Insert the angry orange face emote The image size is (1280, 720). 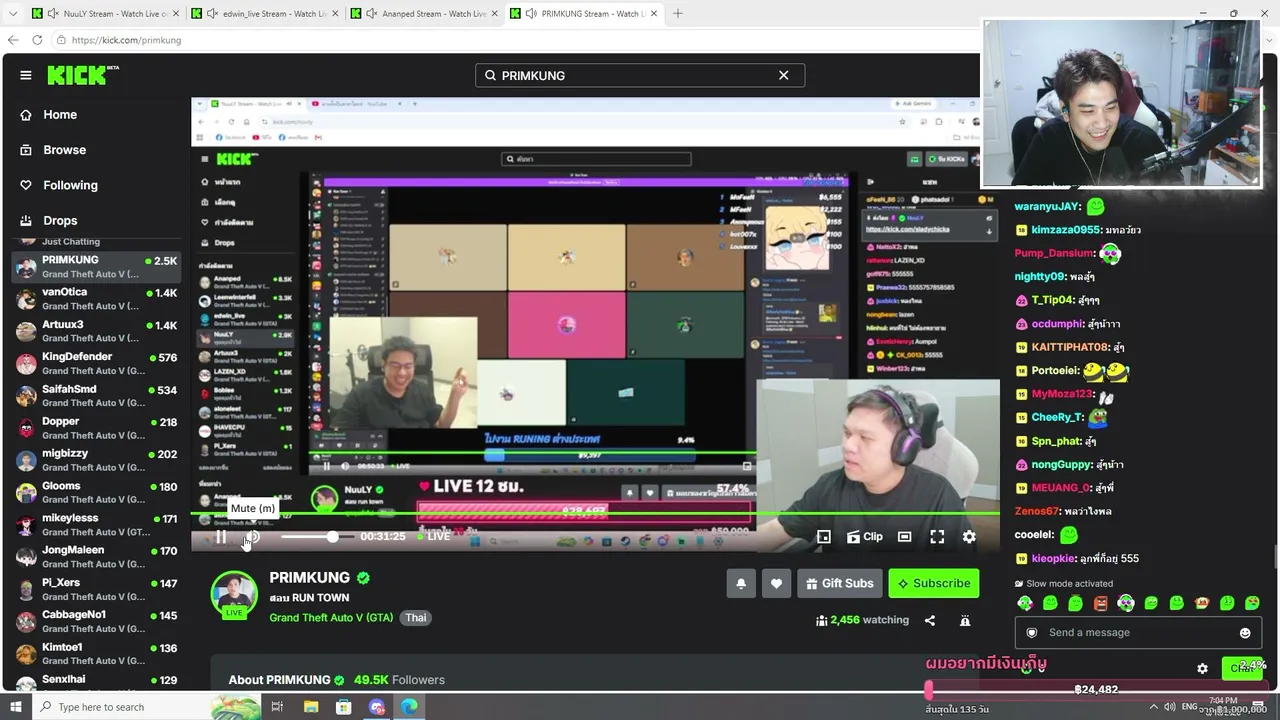click(1101, 603)
